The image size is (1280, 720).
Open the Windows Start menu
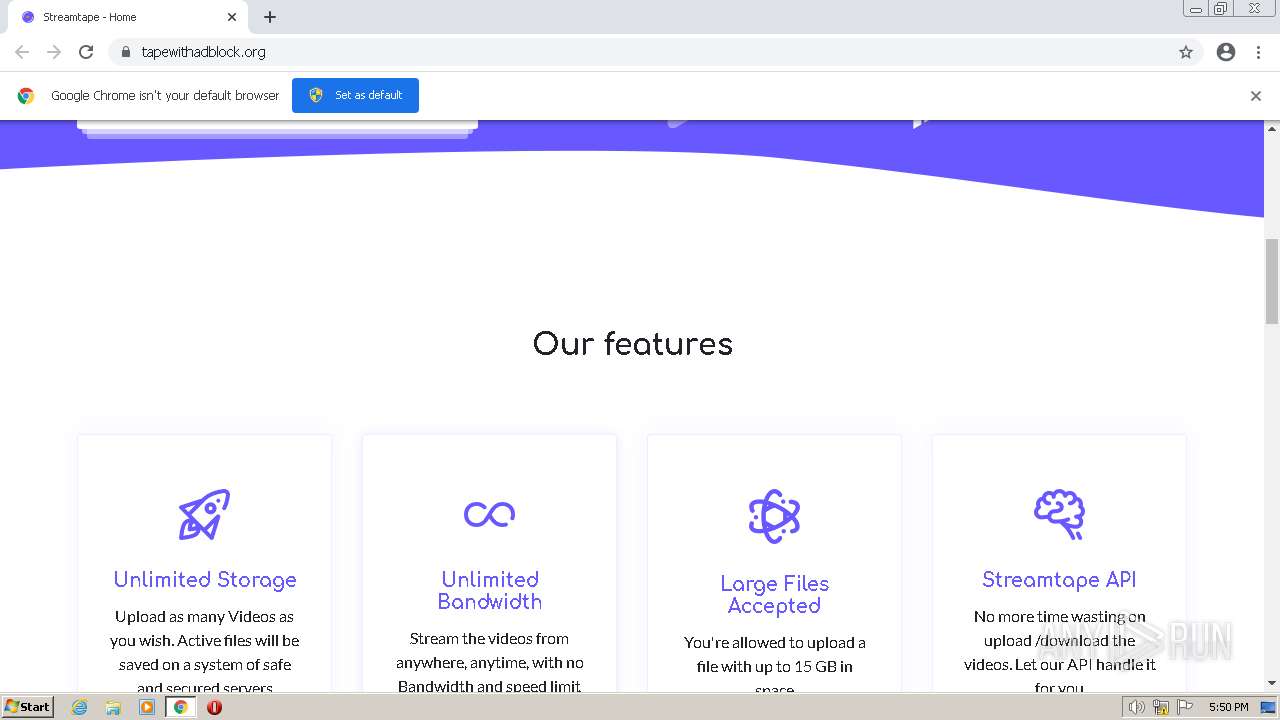[x=27, y=707]
